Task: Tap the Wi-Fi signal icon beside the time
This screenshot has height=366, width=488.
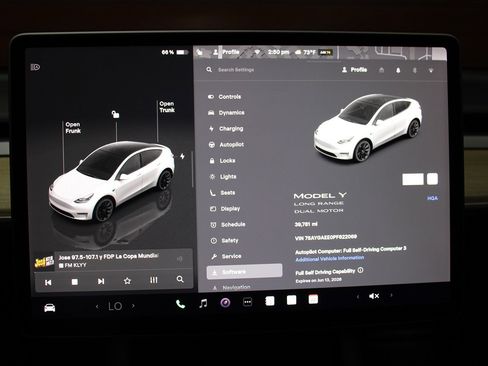Action: (257, 52)
